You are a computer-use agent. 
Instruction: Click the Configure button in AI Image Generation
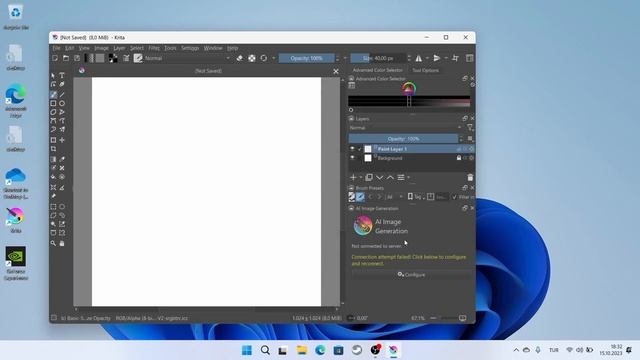pyautogui.click(x=411, y=275)
